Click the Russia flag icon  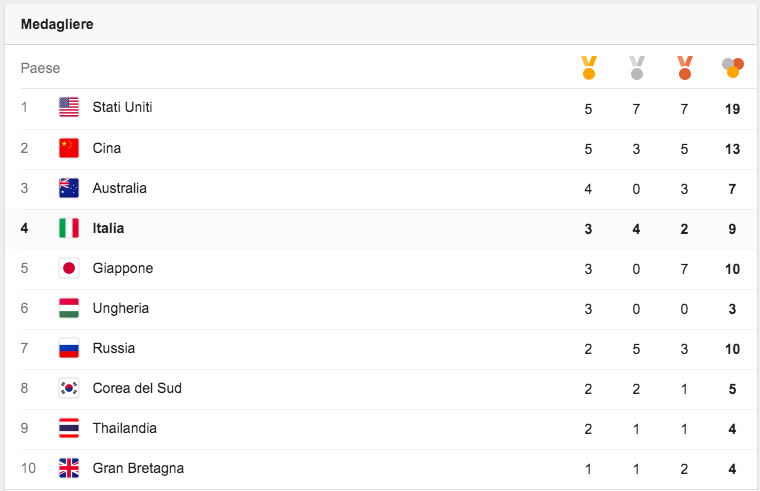point(69,348)
